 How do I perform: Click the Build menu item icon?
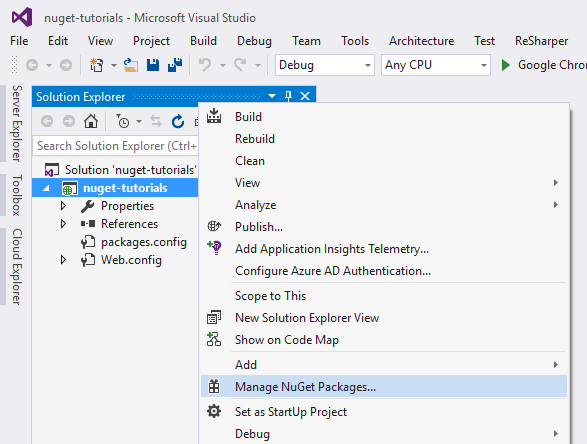click(214, 116)
